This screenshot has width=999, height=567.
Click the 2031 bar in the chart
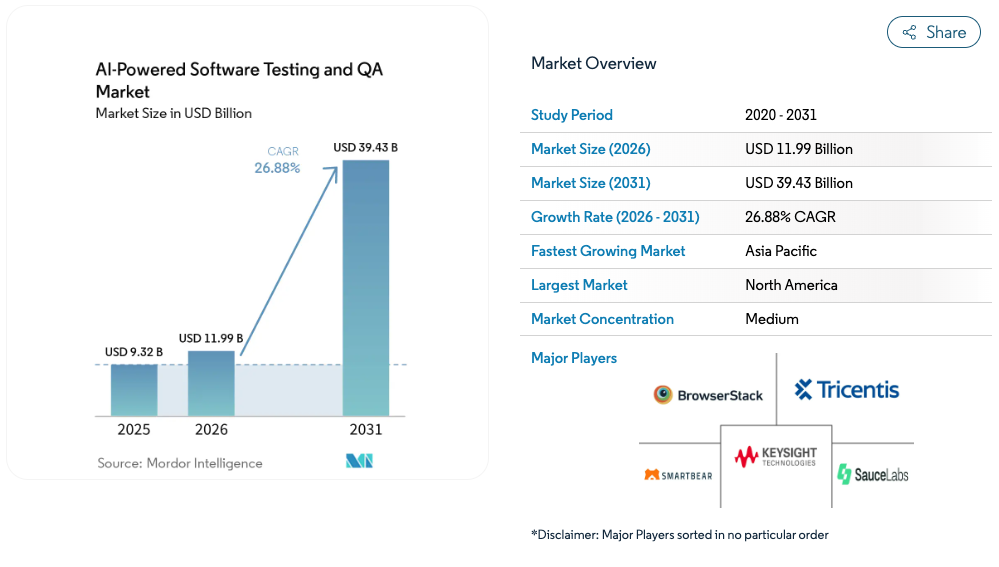click(366, 288)
